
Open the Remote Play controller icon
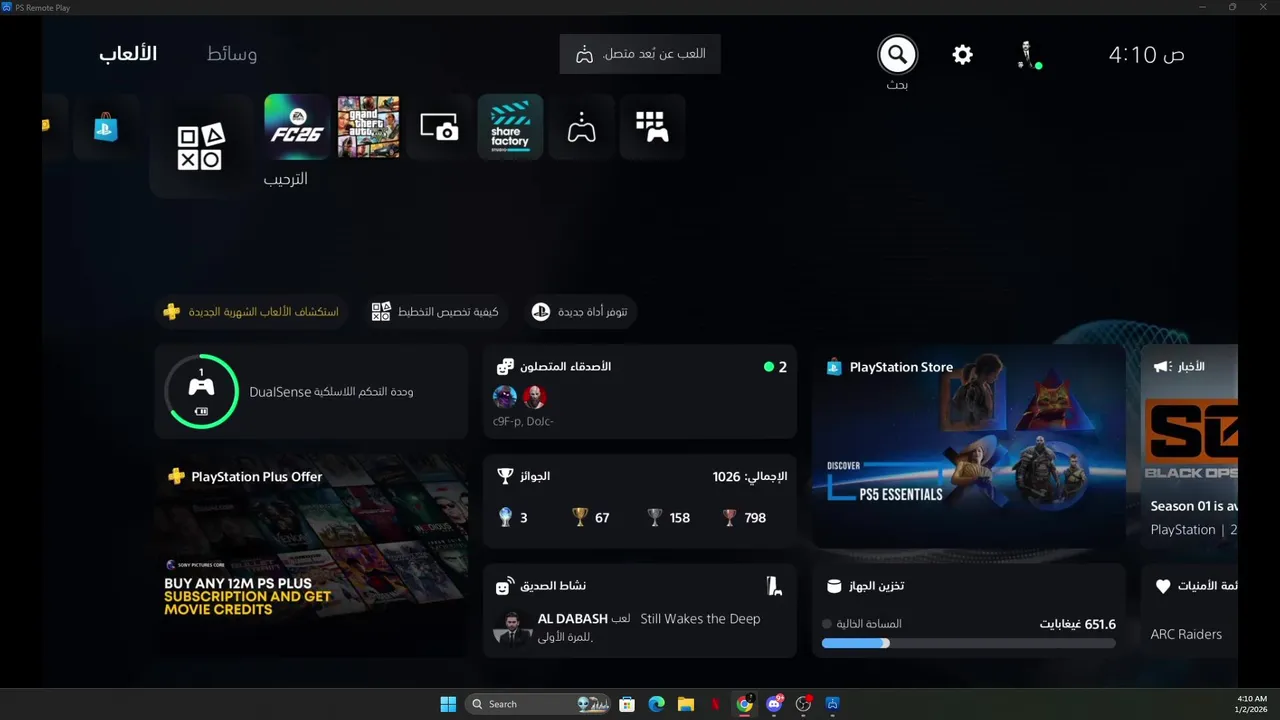pos(581,127)
